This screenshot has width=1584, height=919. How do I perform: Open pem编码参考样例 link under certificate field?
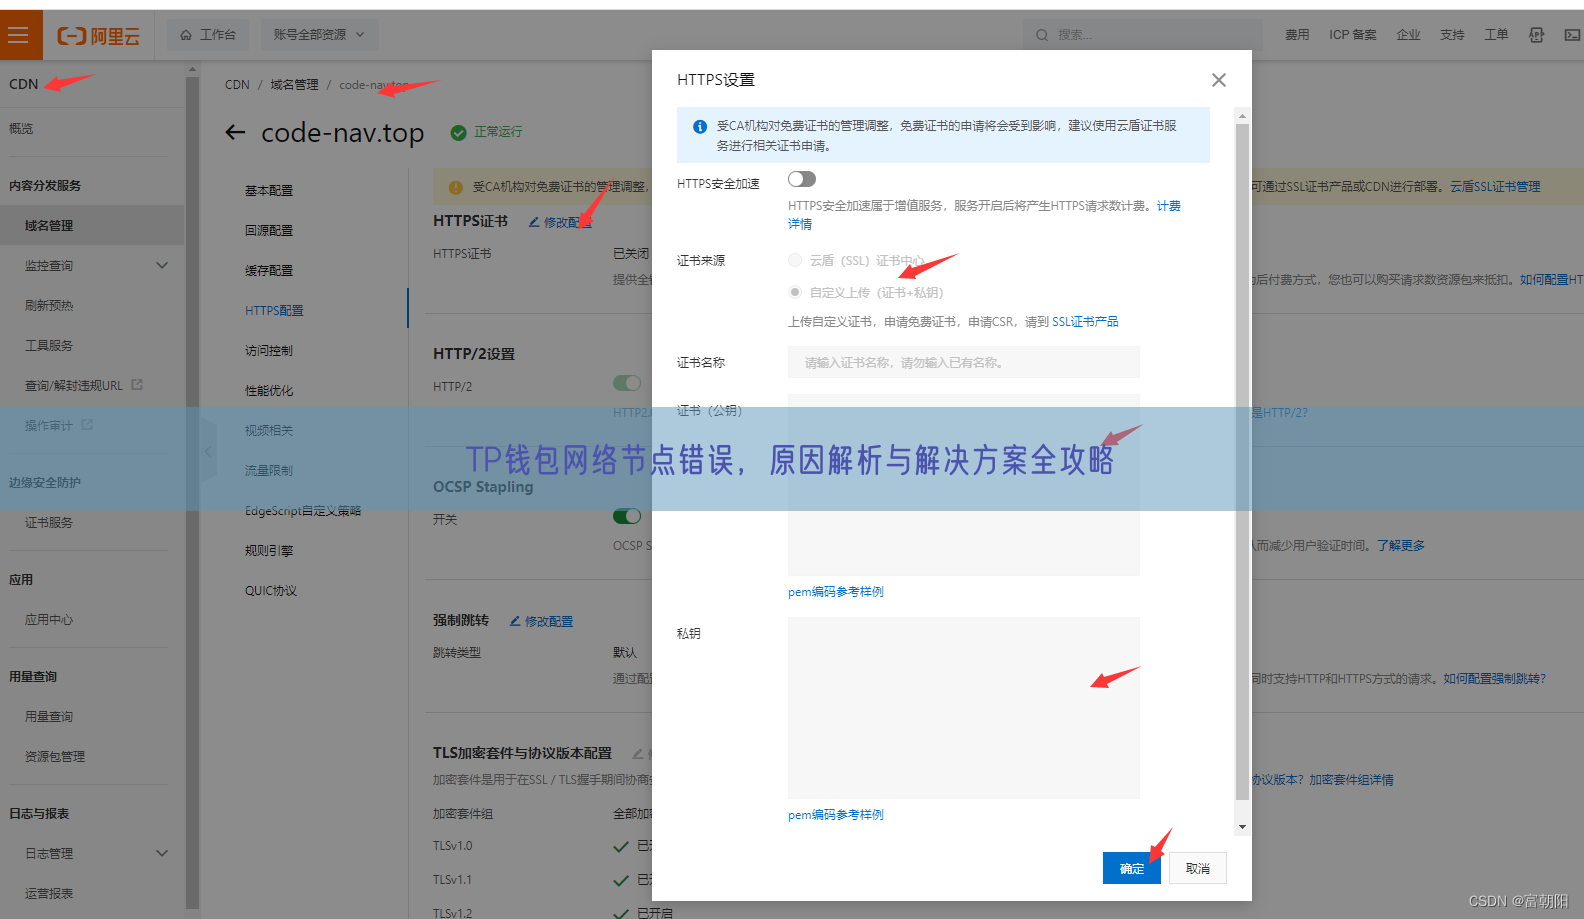point(836,592)
